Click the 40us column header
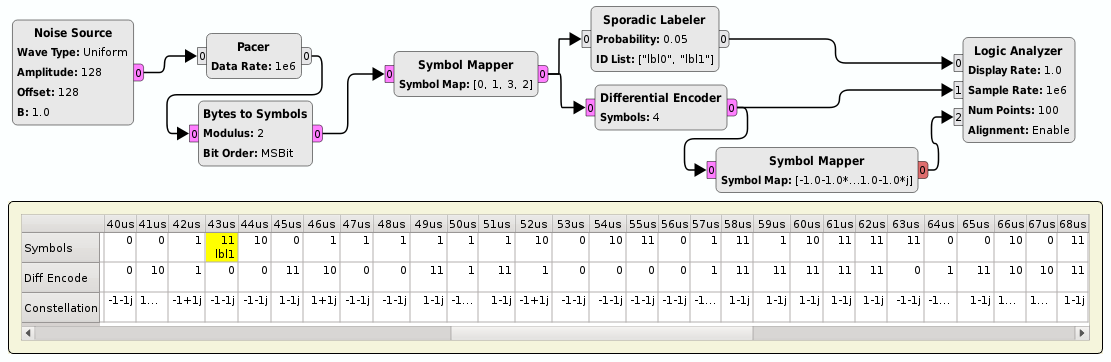This screenshot has width=1111, height=362. (120, 224)
